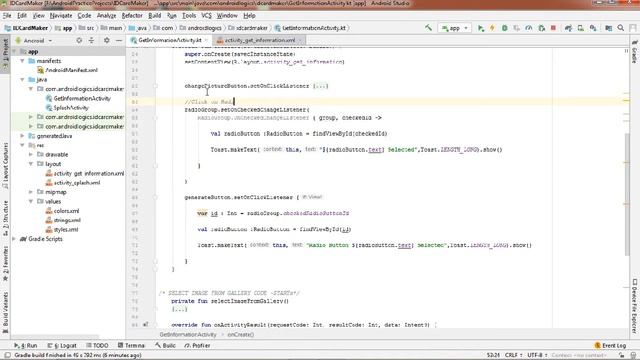Open the Project Structure icon

(609, 28)
